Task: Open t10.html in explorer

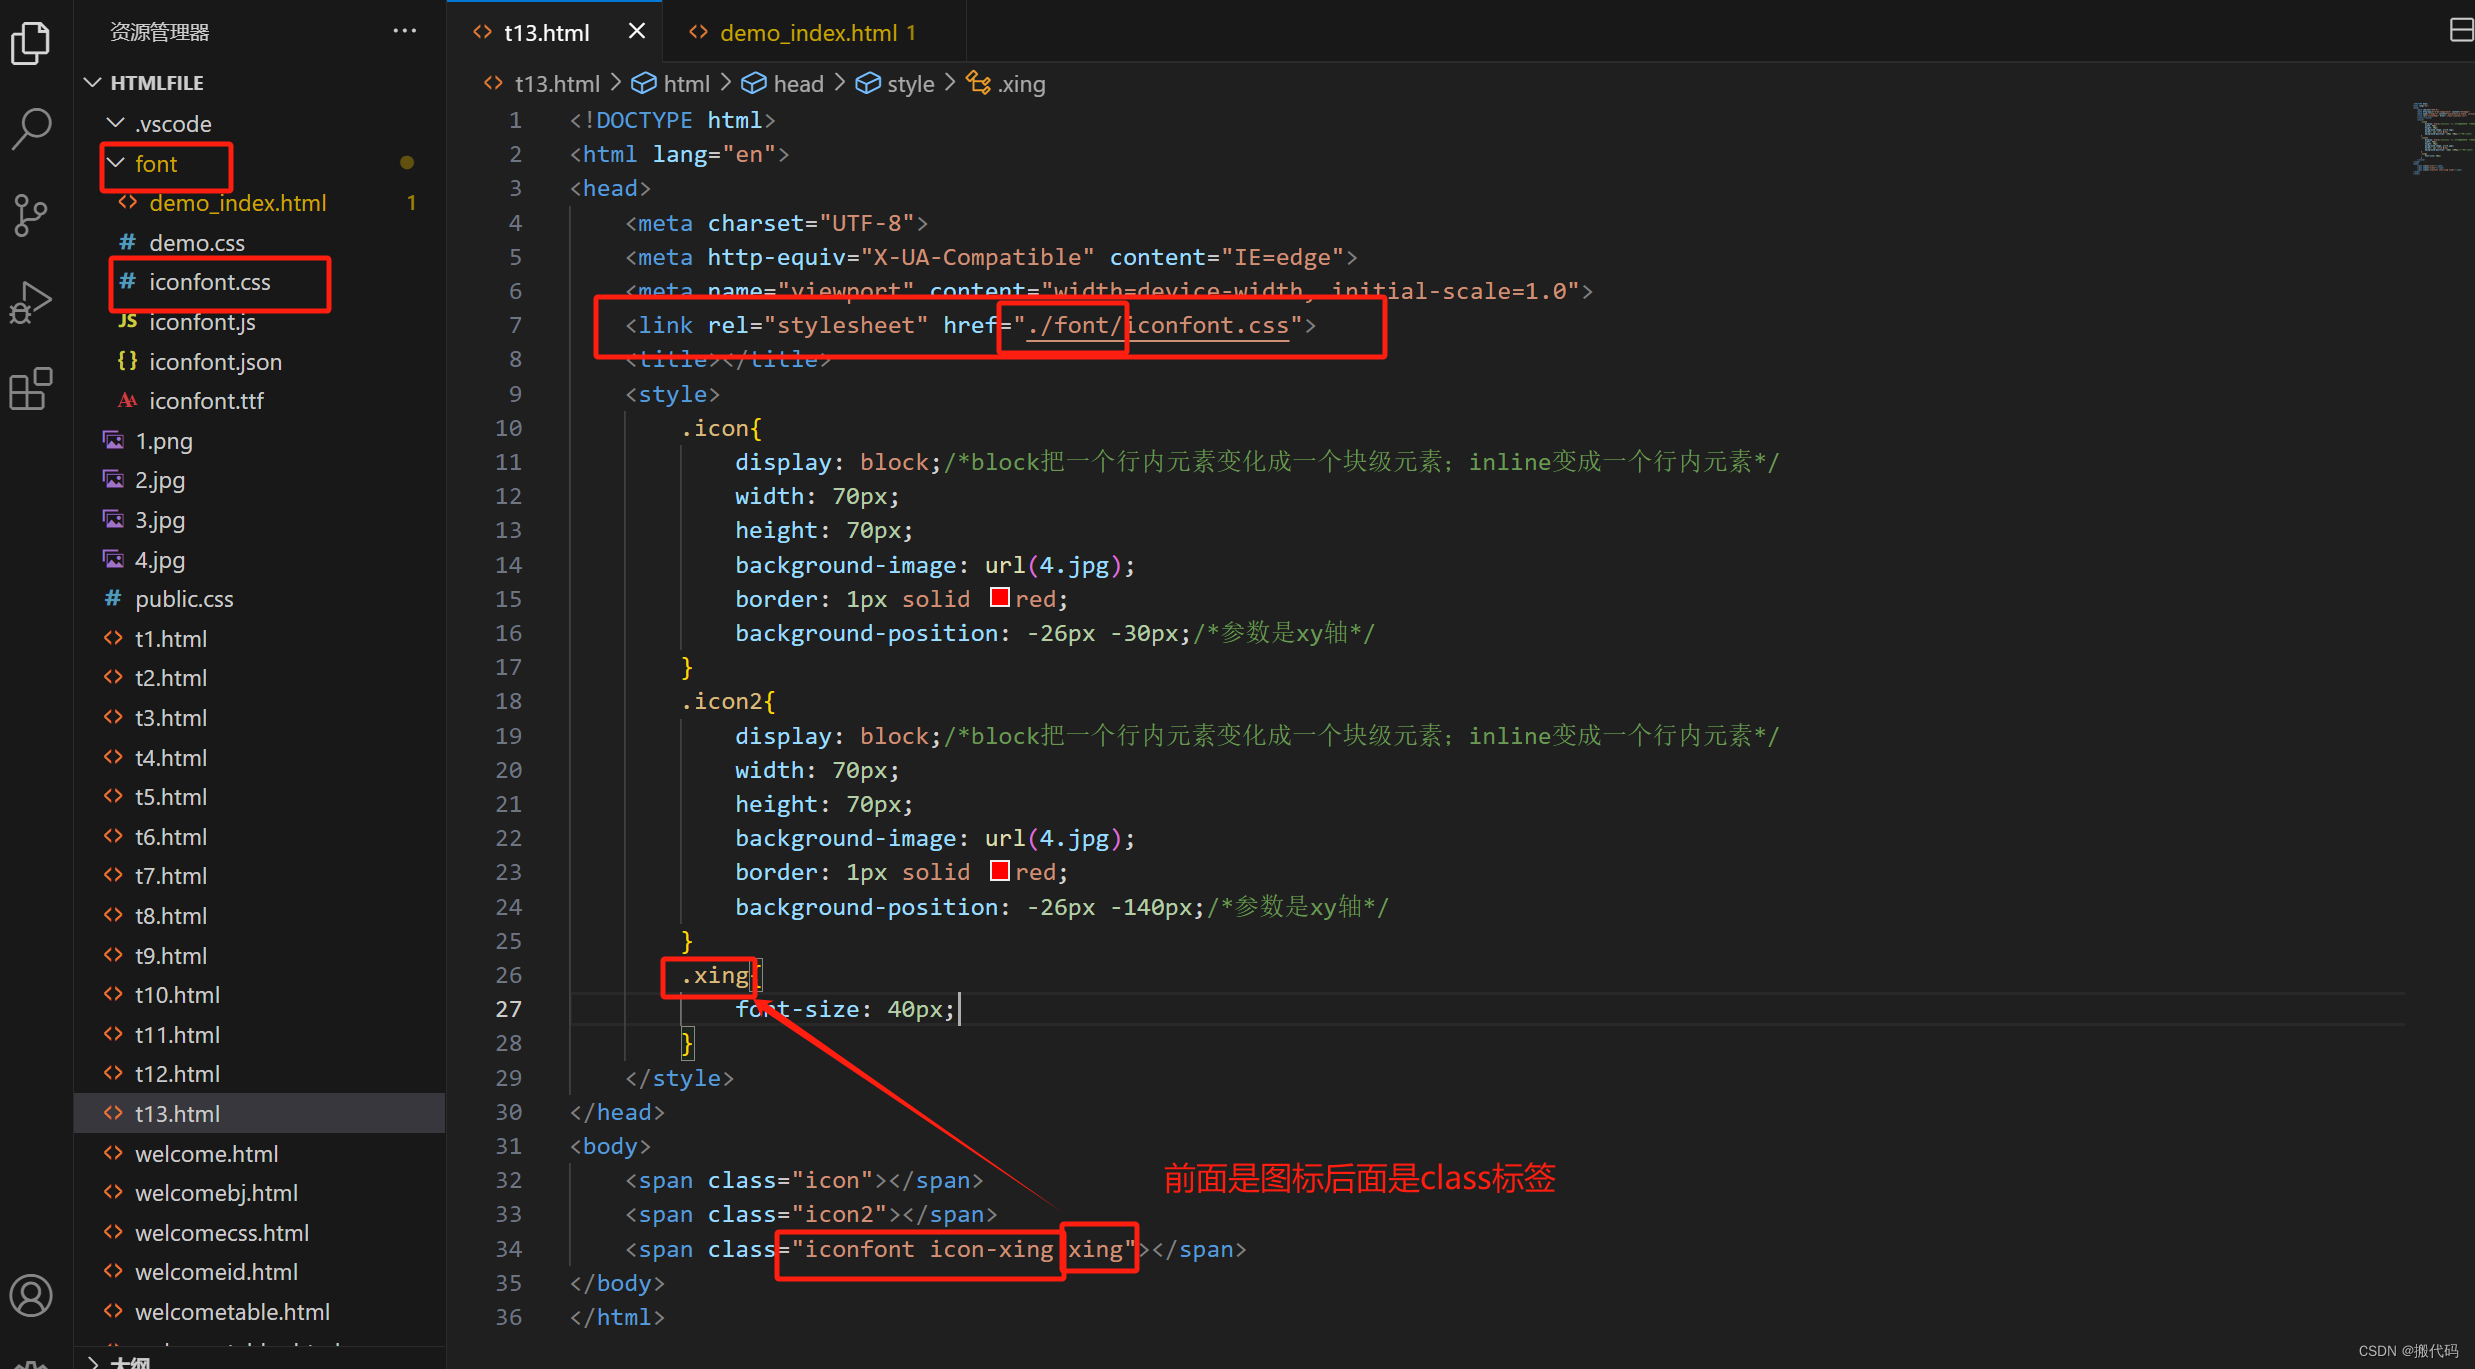Action: click(260, 995)
